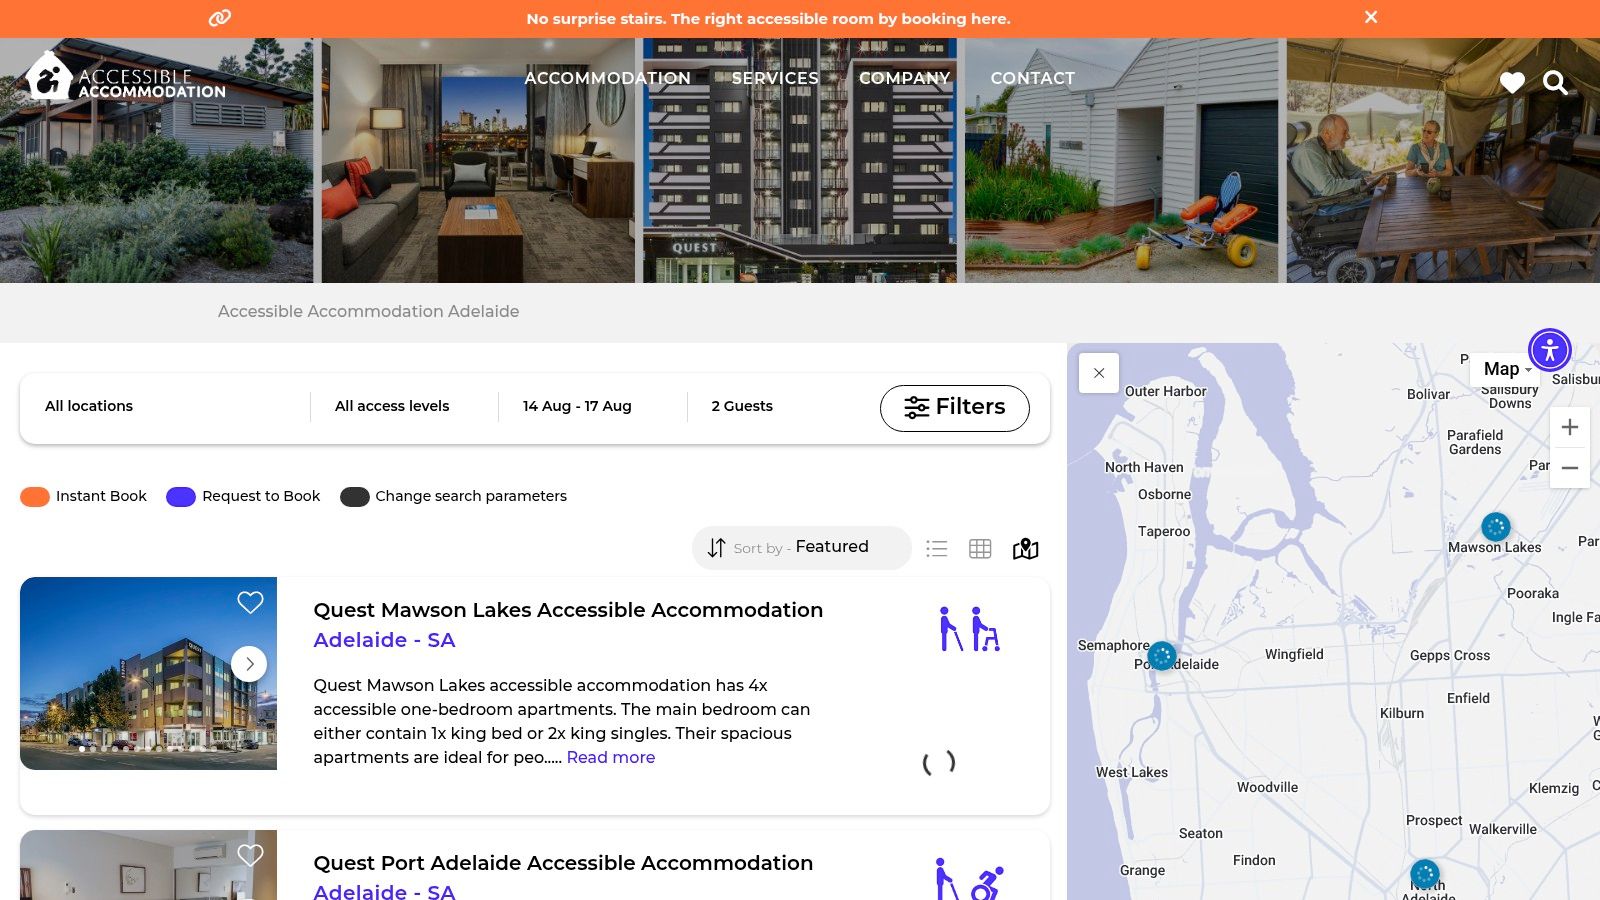Image resolution: width=1600 pixels, height=900 pixels.
Task: Click Adelaide - SA under Mawson Lakes
Action: tap(384, 640)
